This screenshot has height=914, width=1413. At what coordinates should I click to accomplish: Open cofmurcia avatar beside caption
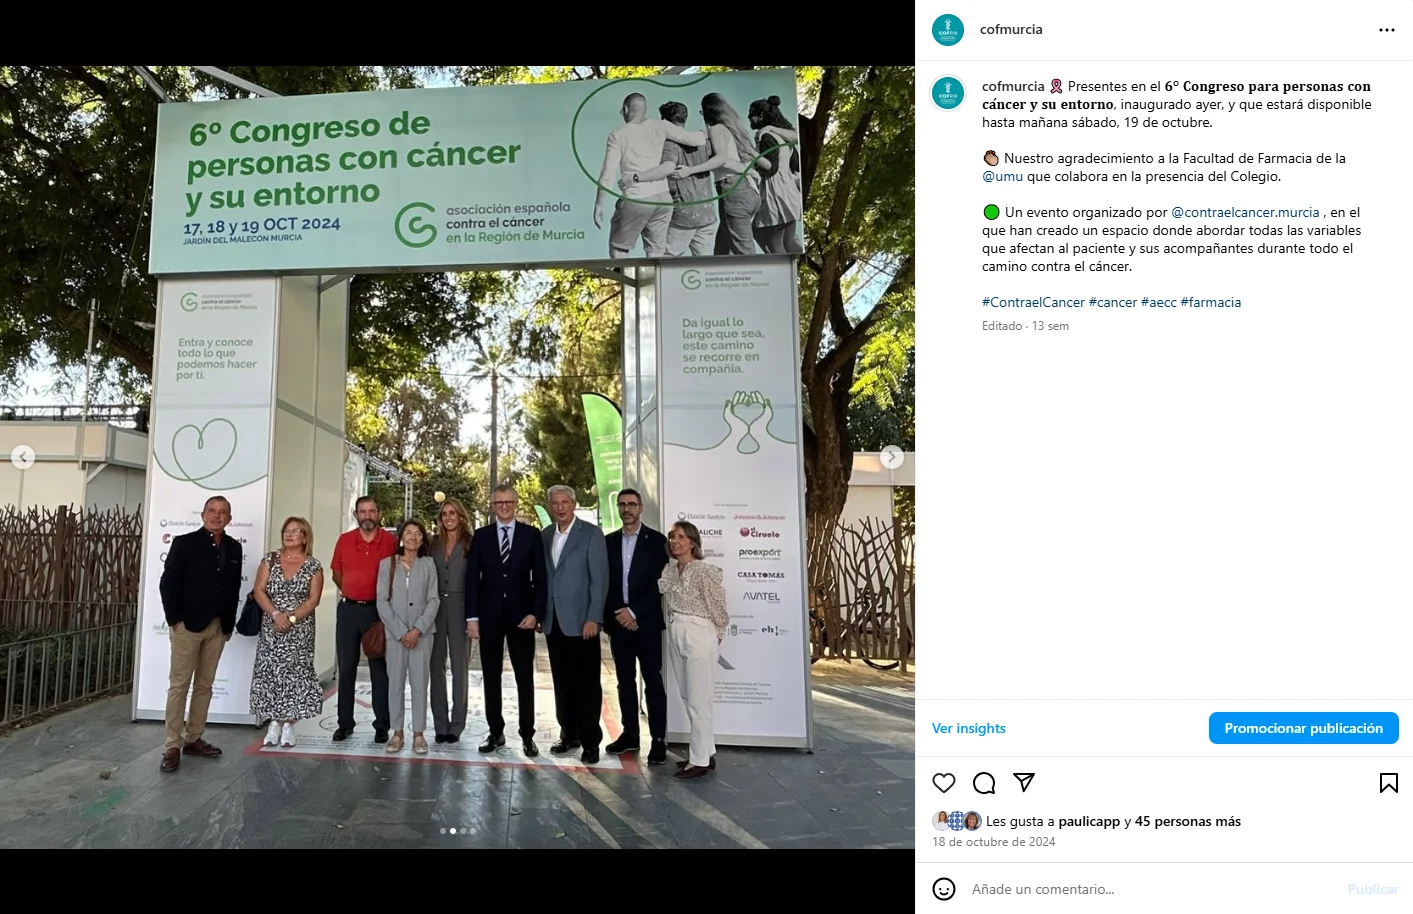(x=948, y=93)
